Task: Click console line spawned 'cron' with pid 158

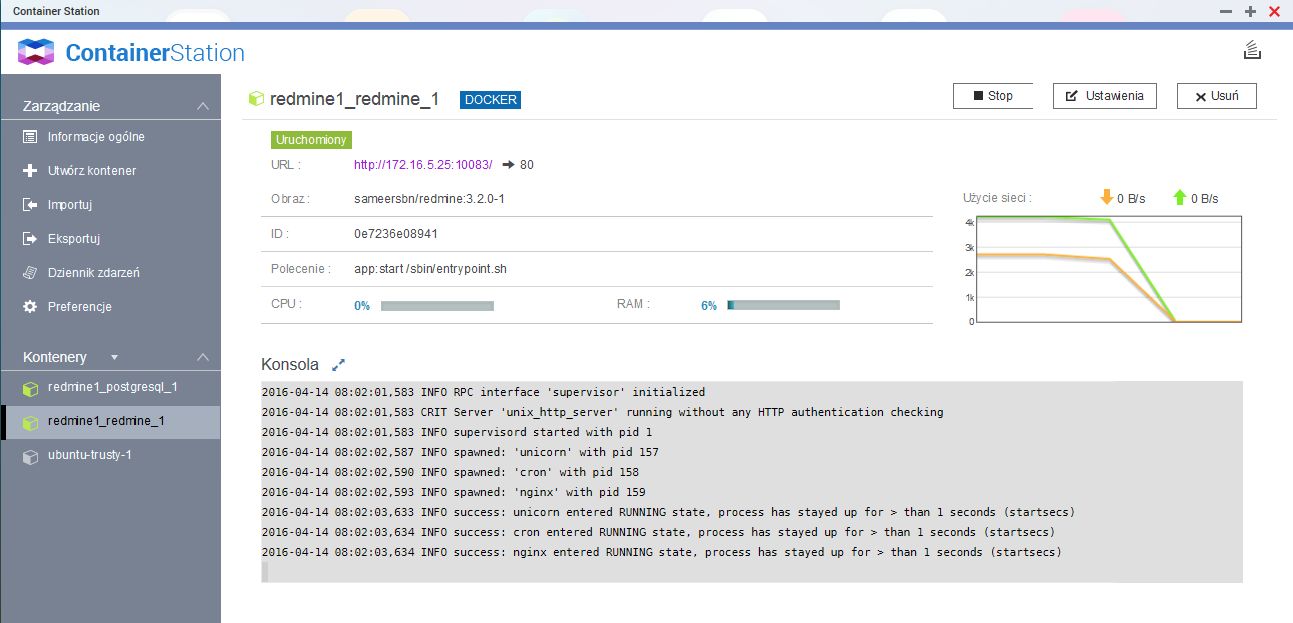Action: 450,472
